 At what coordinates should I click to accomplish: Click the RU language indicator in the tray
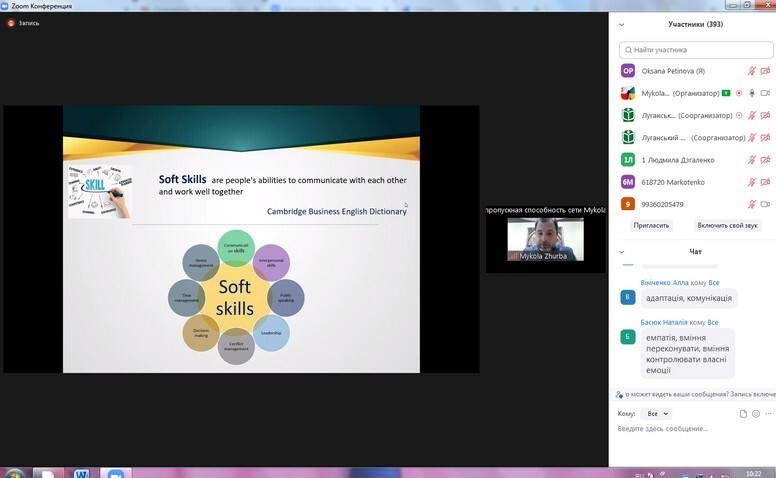[x=639, y=475]
